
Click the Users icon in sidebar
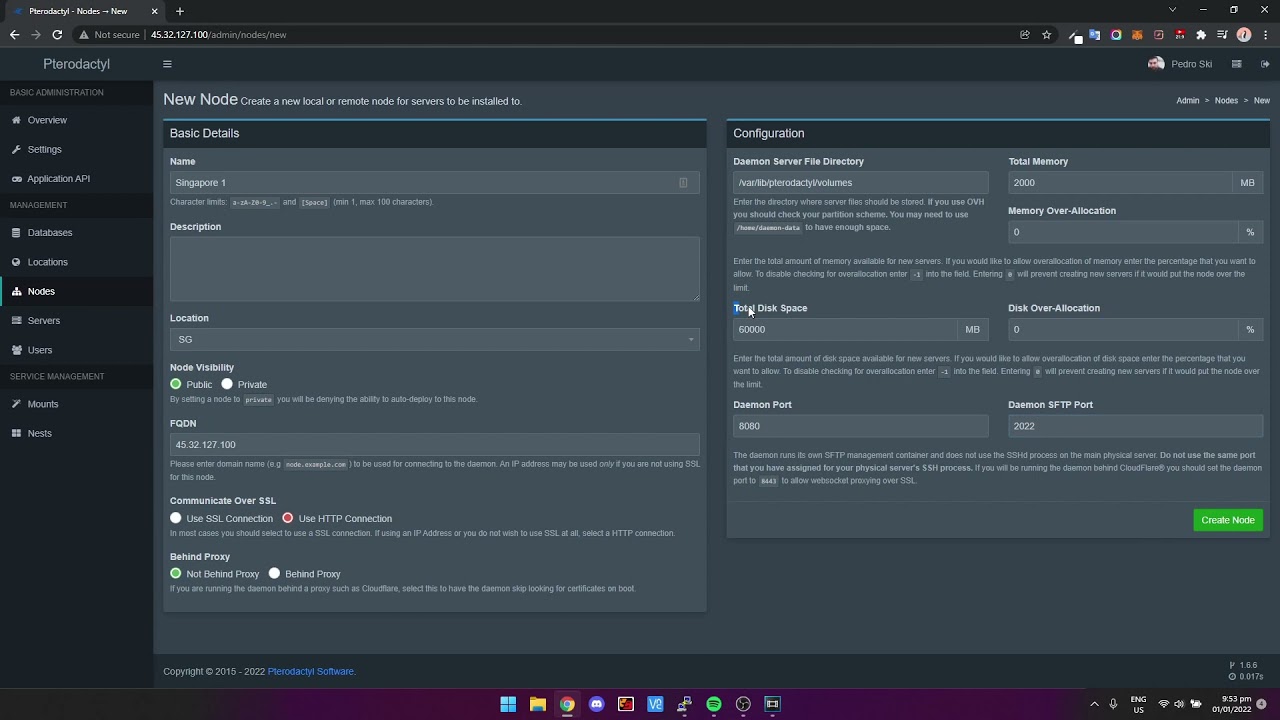16,350
